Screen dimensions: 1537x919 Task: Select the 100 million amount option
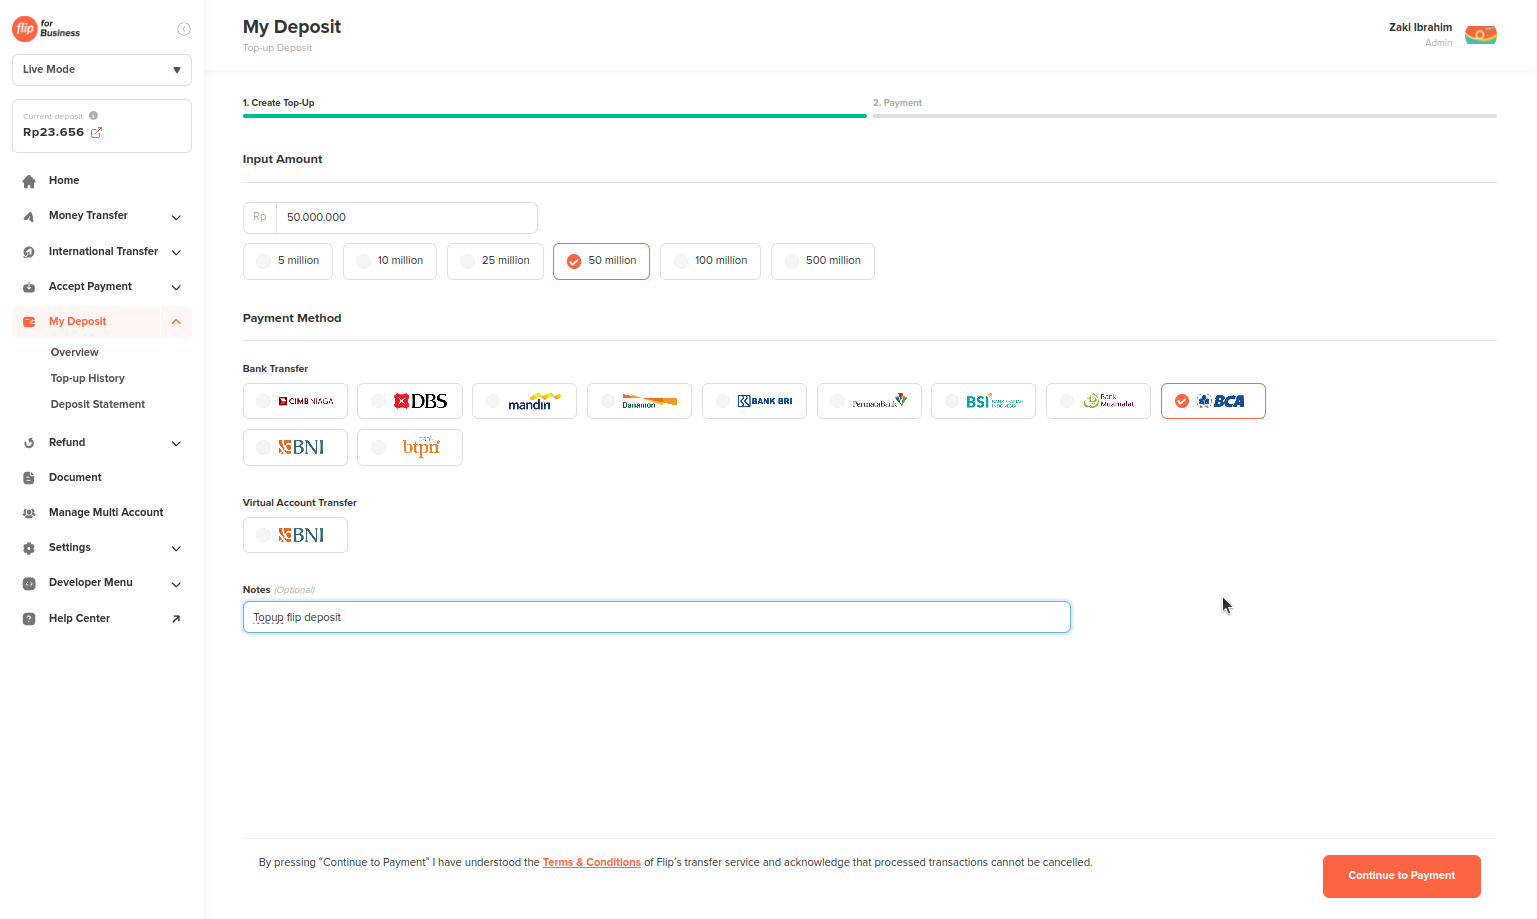710,261
